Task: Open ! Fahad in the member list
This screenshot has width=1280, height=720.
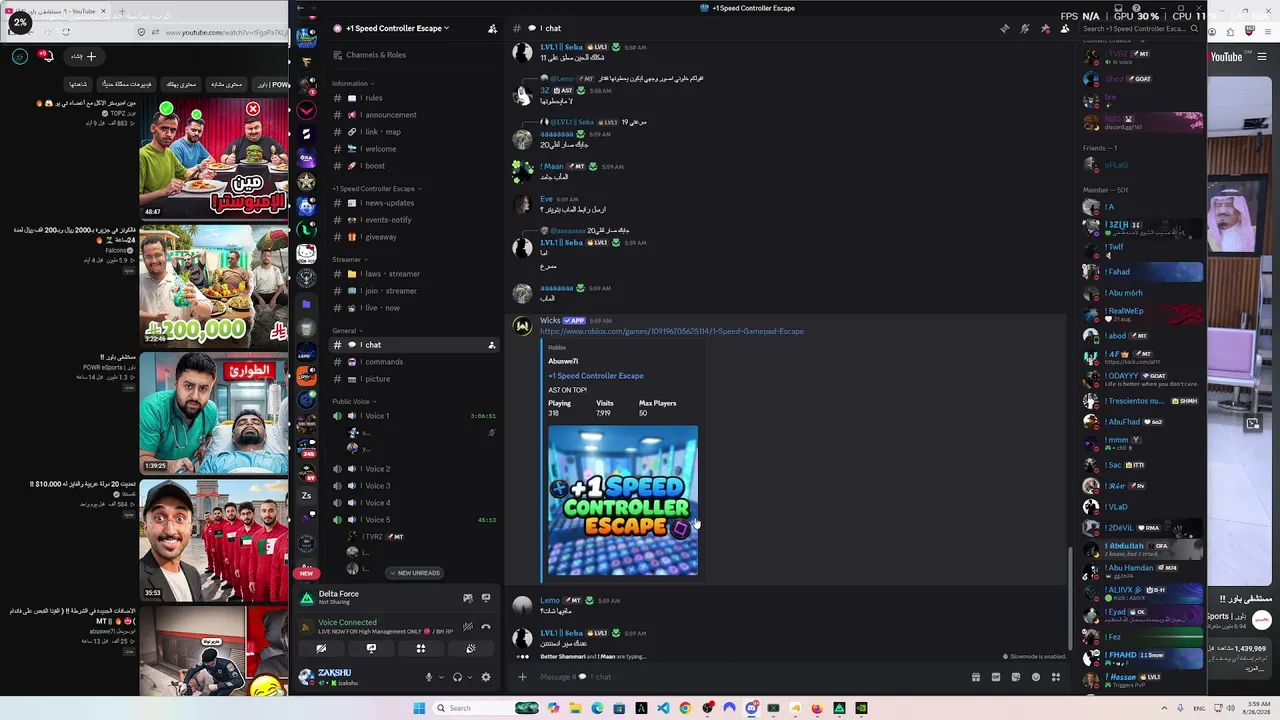Action: [x=1143, y=272]
